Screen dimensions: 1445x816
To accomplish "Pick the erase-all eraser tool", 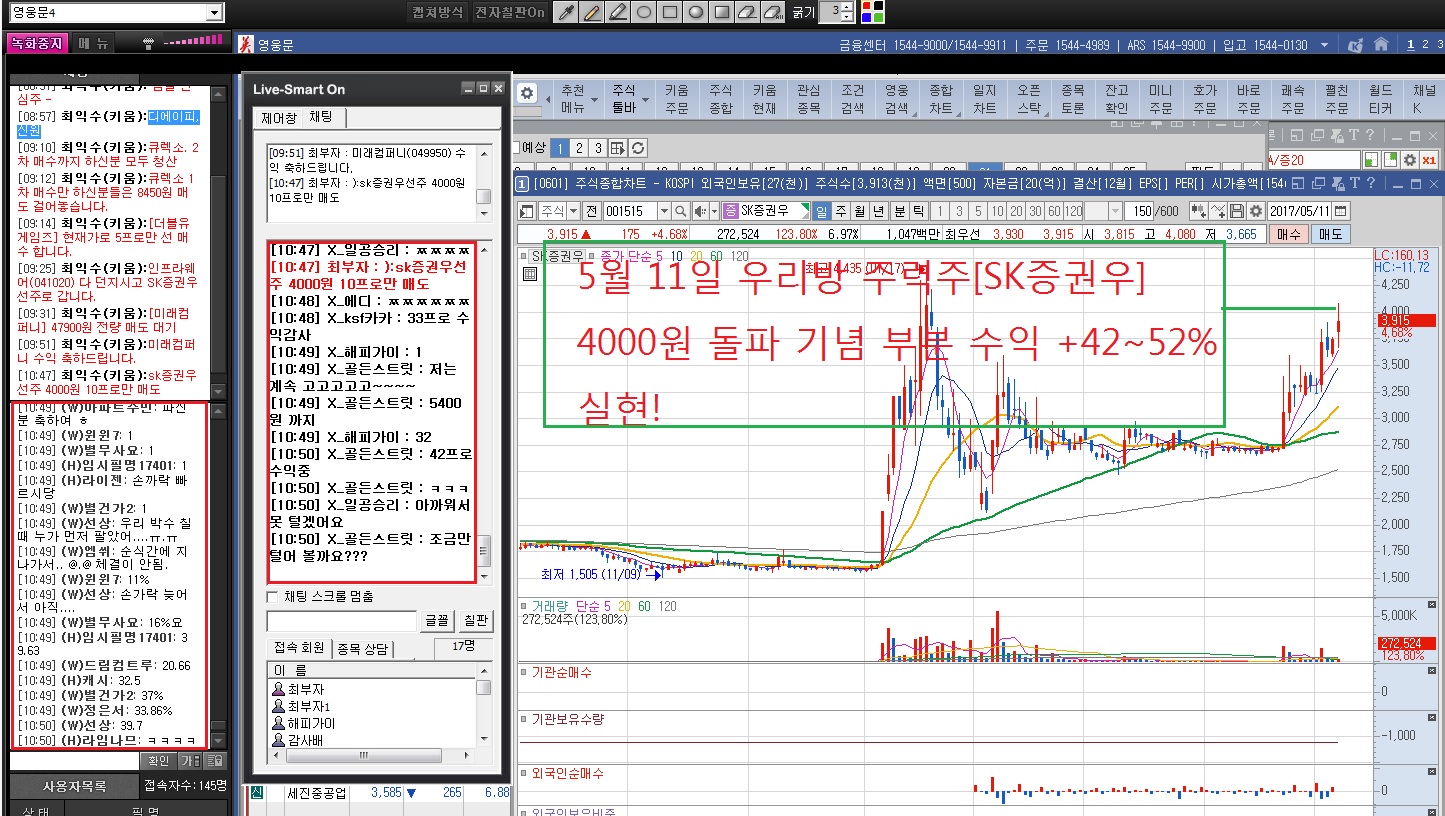I will [x=773, y=12].
